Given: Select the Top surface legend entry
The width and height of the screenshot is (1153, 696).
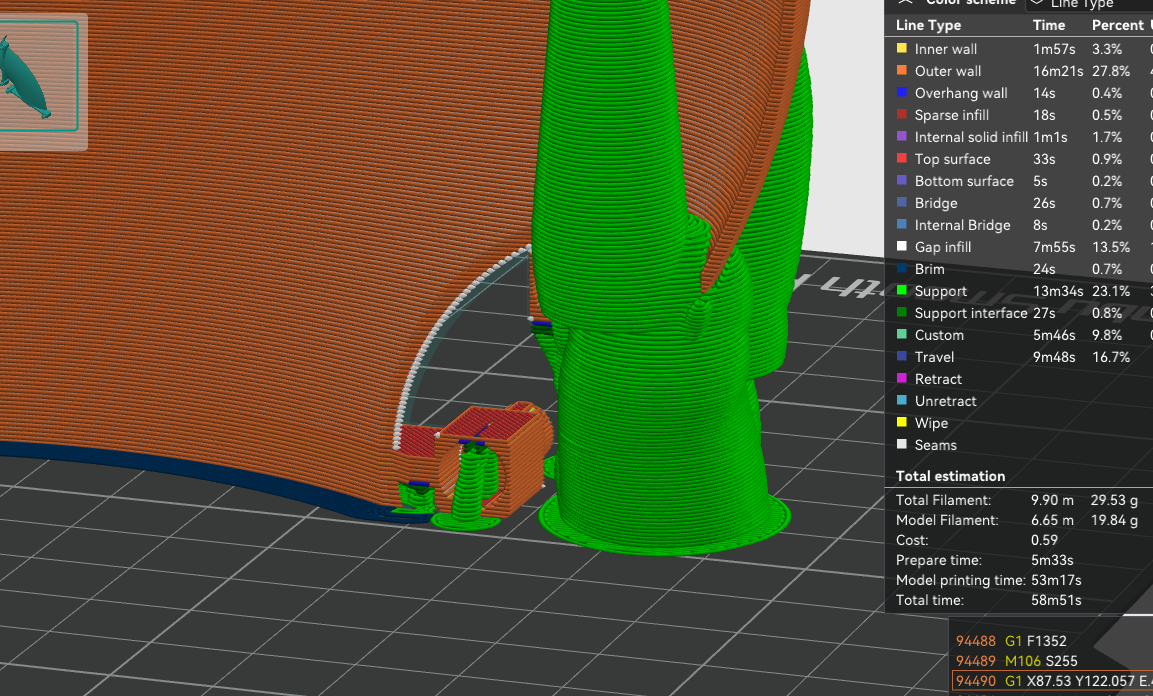Looking at the screenshot, I should [x=952, y=159].
